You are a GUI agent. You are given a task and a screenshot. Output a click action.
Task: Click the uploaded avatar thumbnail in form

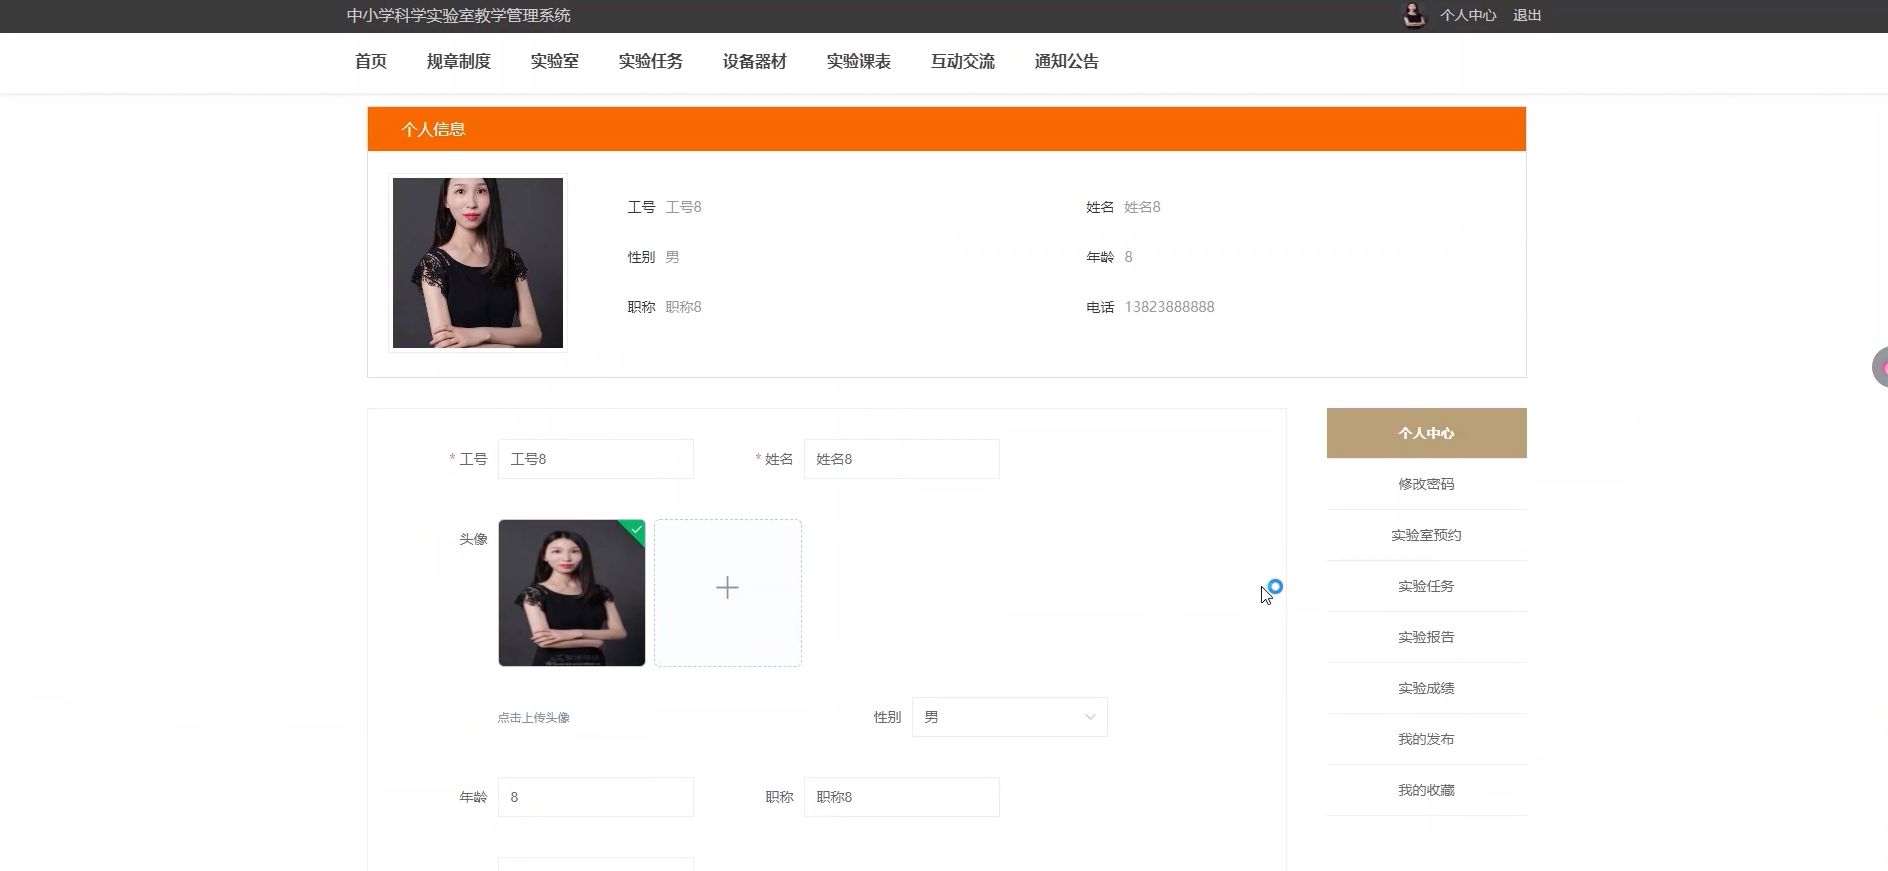(571, 595)
